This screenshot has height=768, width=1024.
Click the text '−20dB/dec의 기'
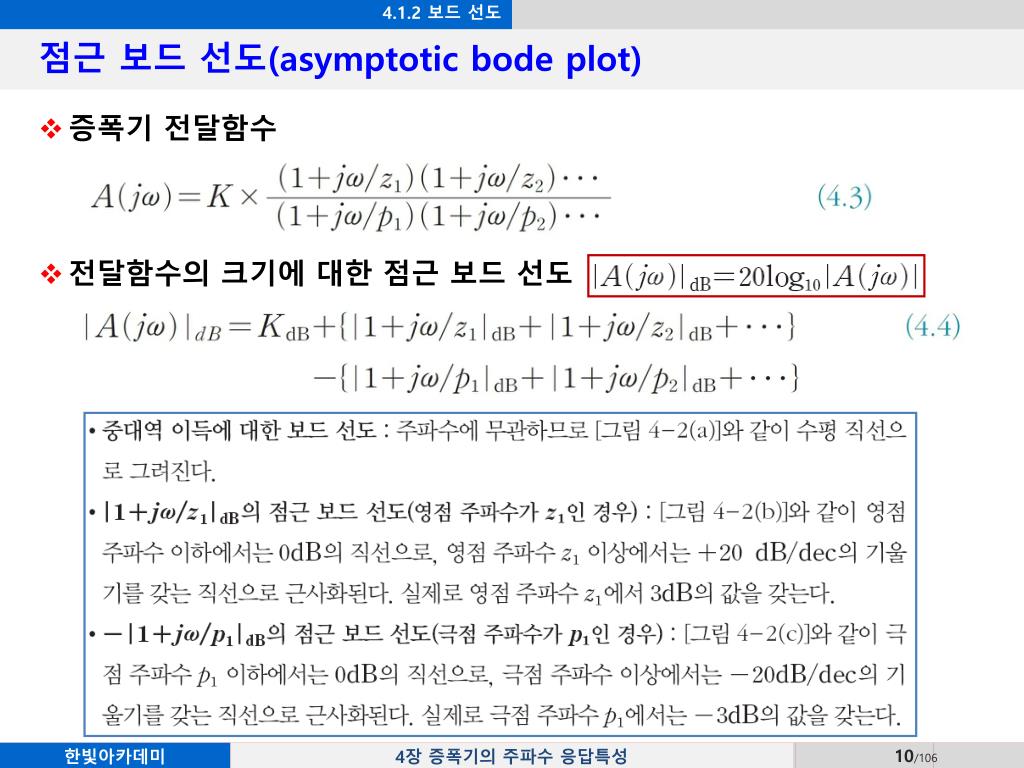click(x=818, y=674)
